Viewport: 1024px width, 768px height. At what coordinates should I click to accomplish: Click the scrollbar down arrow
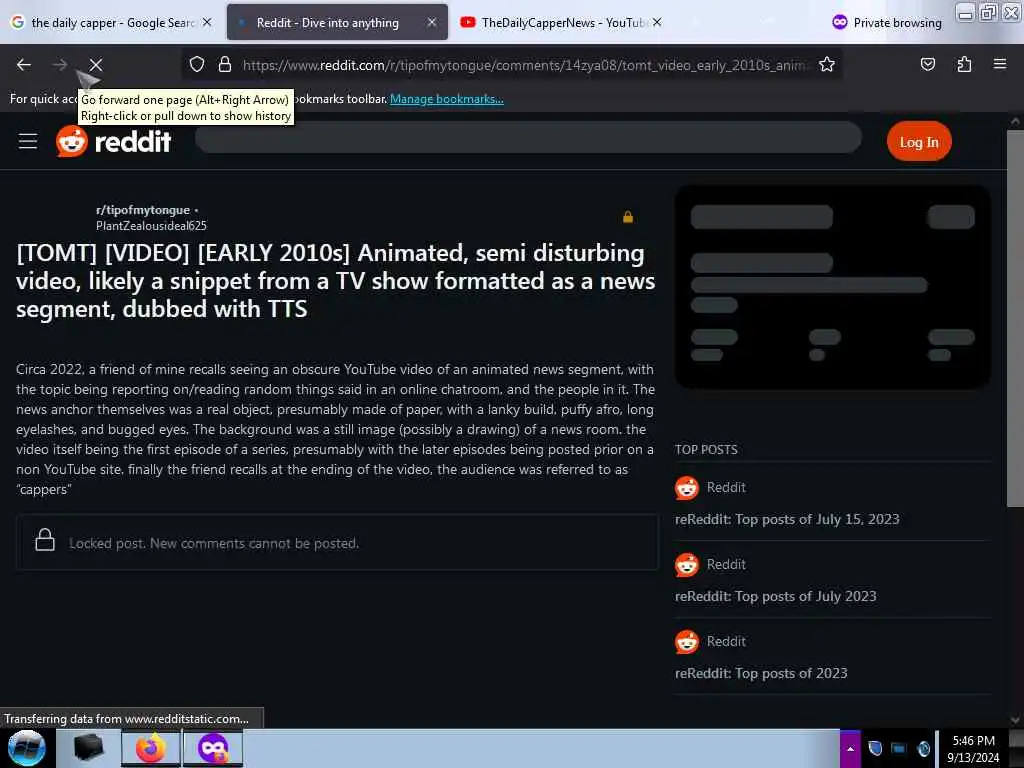(x=1015, y=720)
